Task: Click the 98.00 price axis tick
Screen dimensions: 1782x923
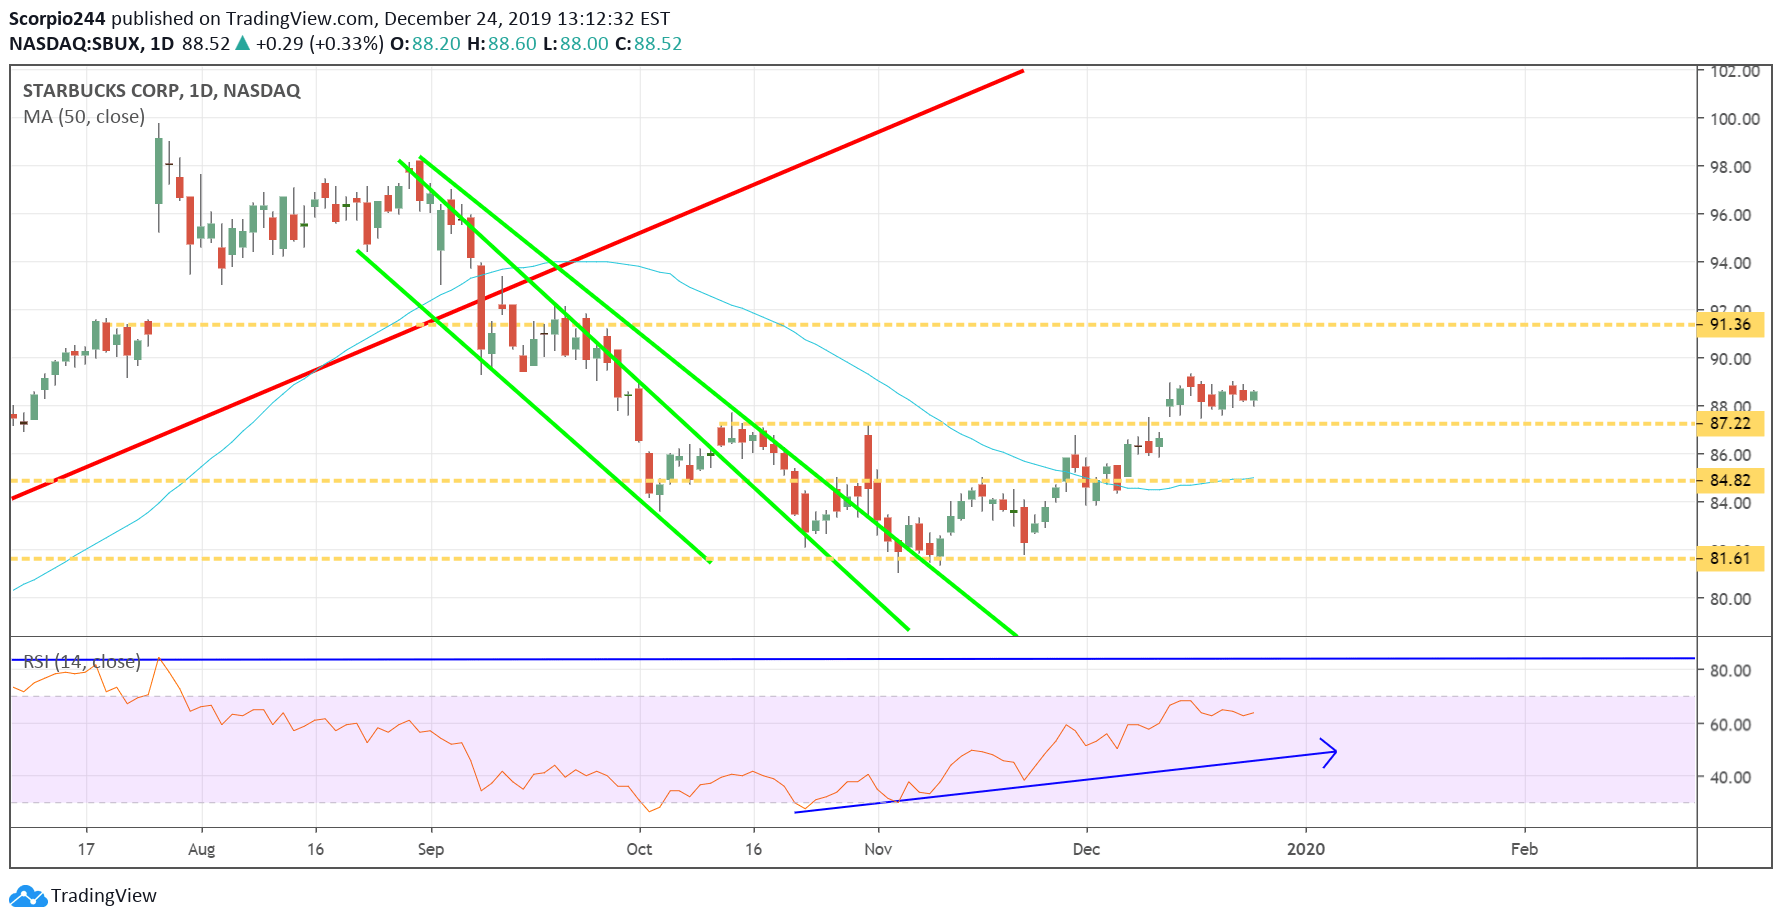Action: point(1731,167)
